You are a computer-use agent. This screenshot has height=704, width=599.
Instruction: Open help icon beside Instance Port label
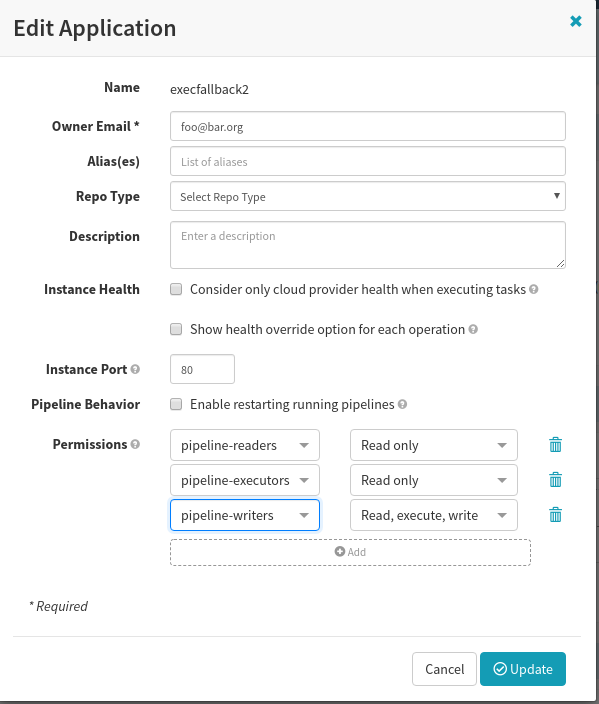pos(135,369)
